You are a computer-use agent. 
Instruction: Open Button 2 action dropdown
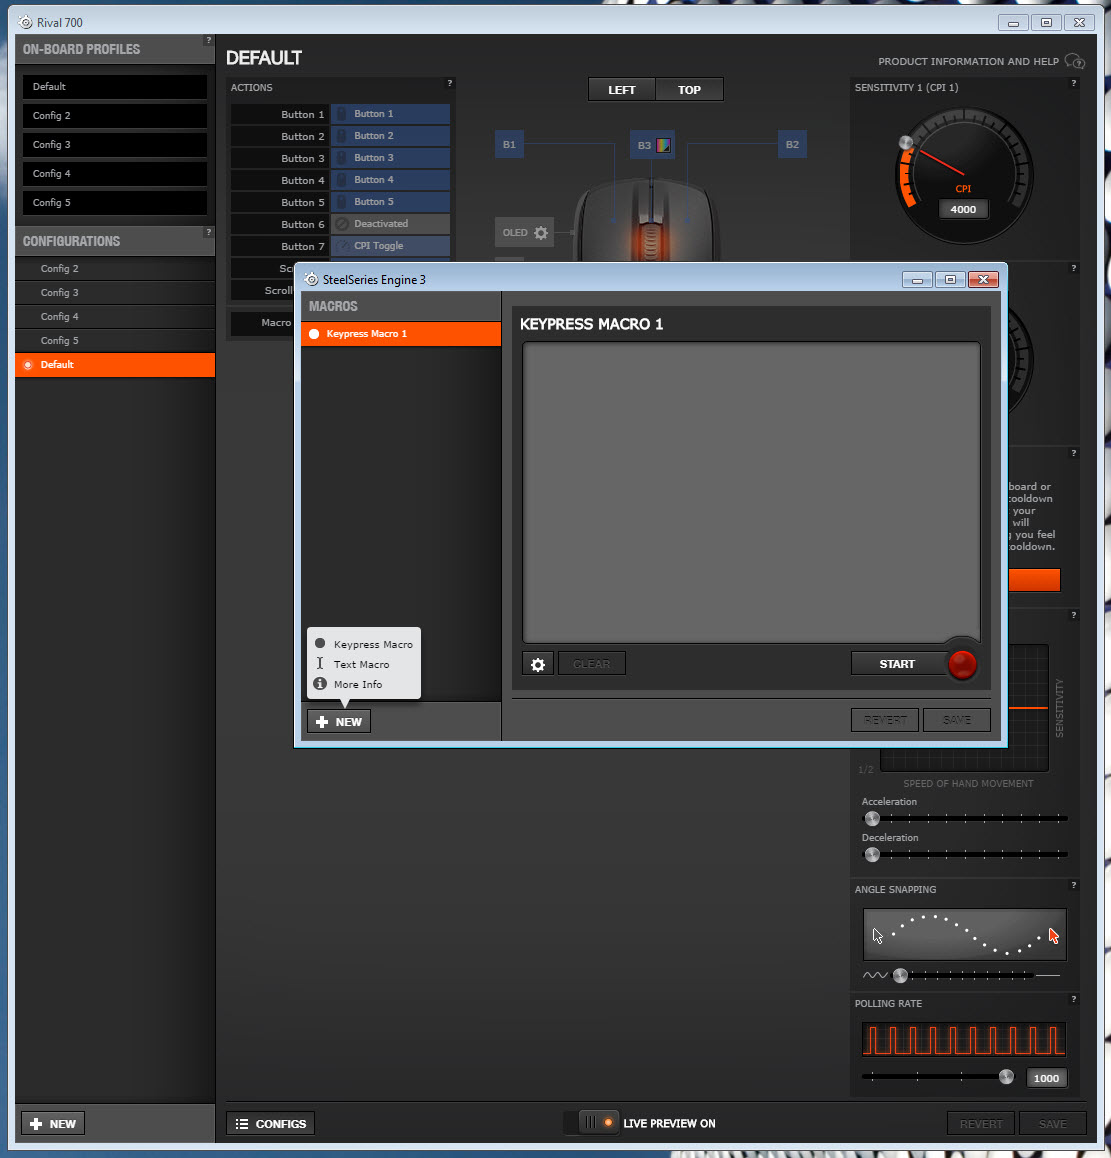tap(390, 136)
